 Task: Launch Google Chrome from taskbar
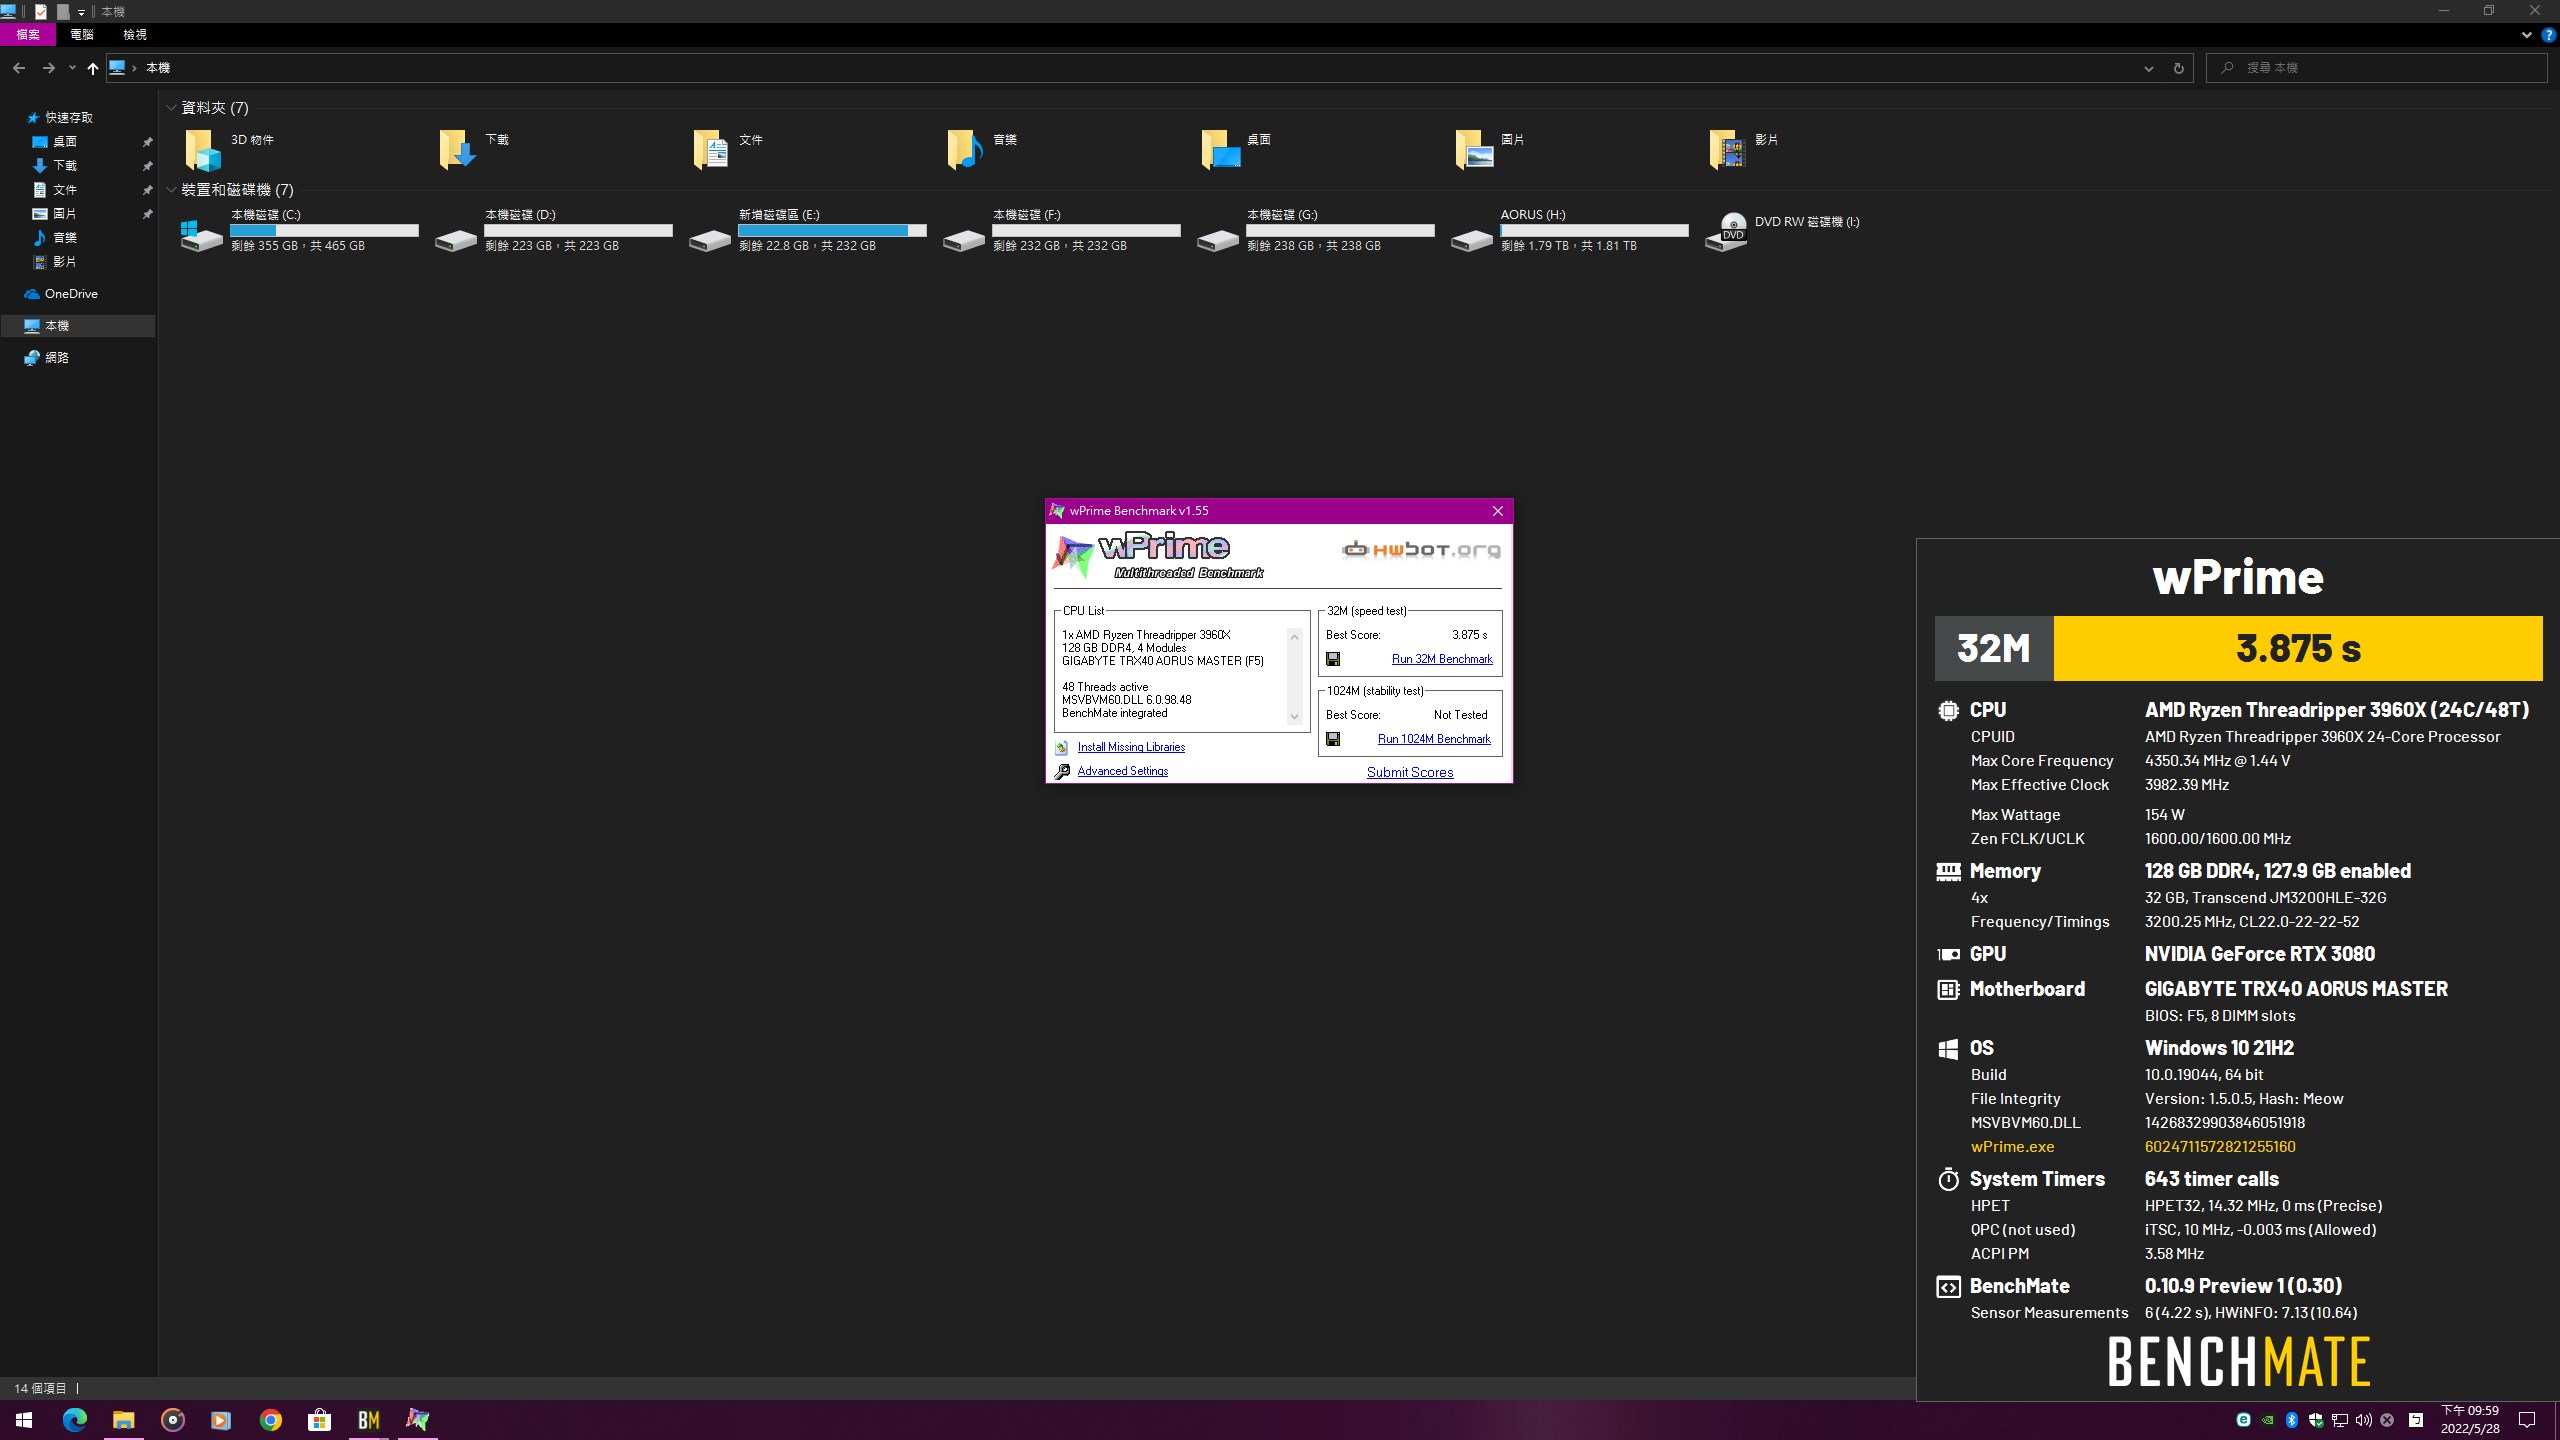[271, 1419]
